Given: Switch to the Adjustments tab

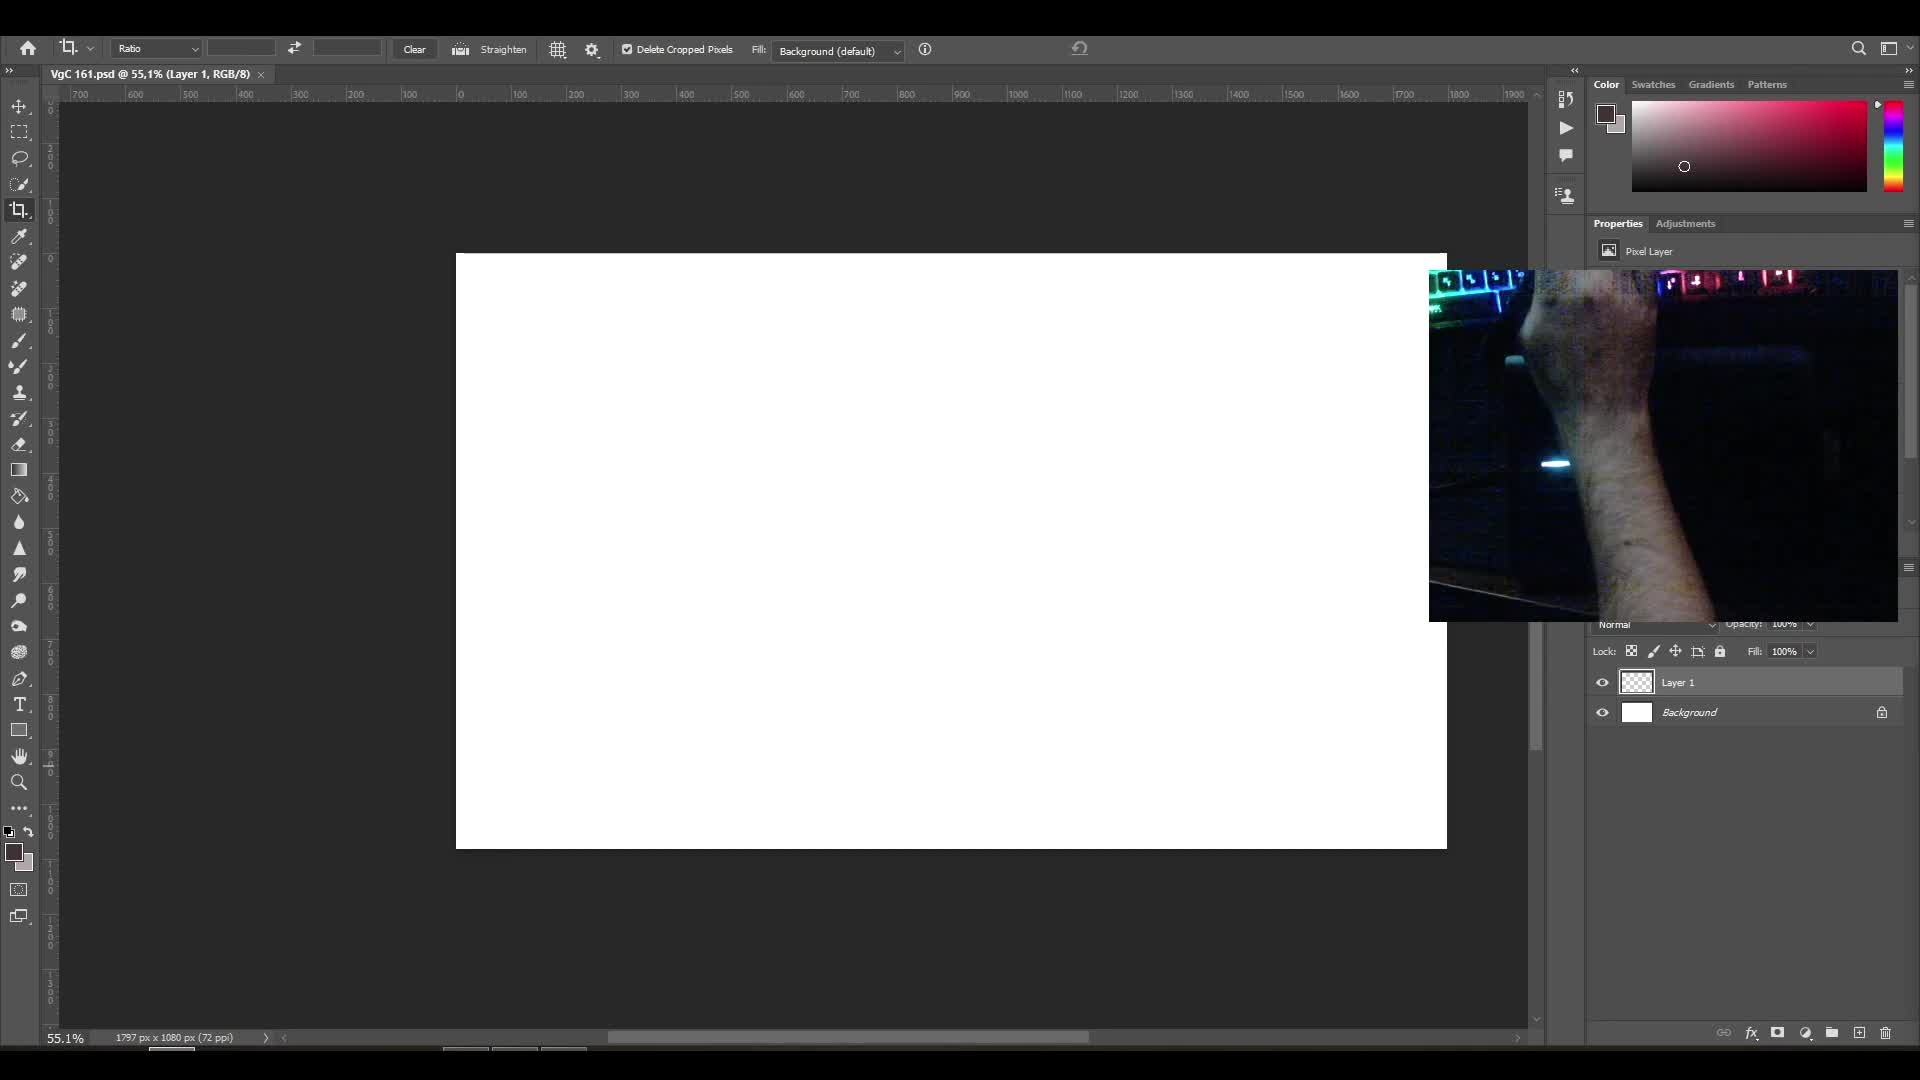Looking at the screenshot, I should click(x=1684, y=223).
